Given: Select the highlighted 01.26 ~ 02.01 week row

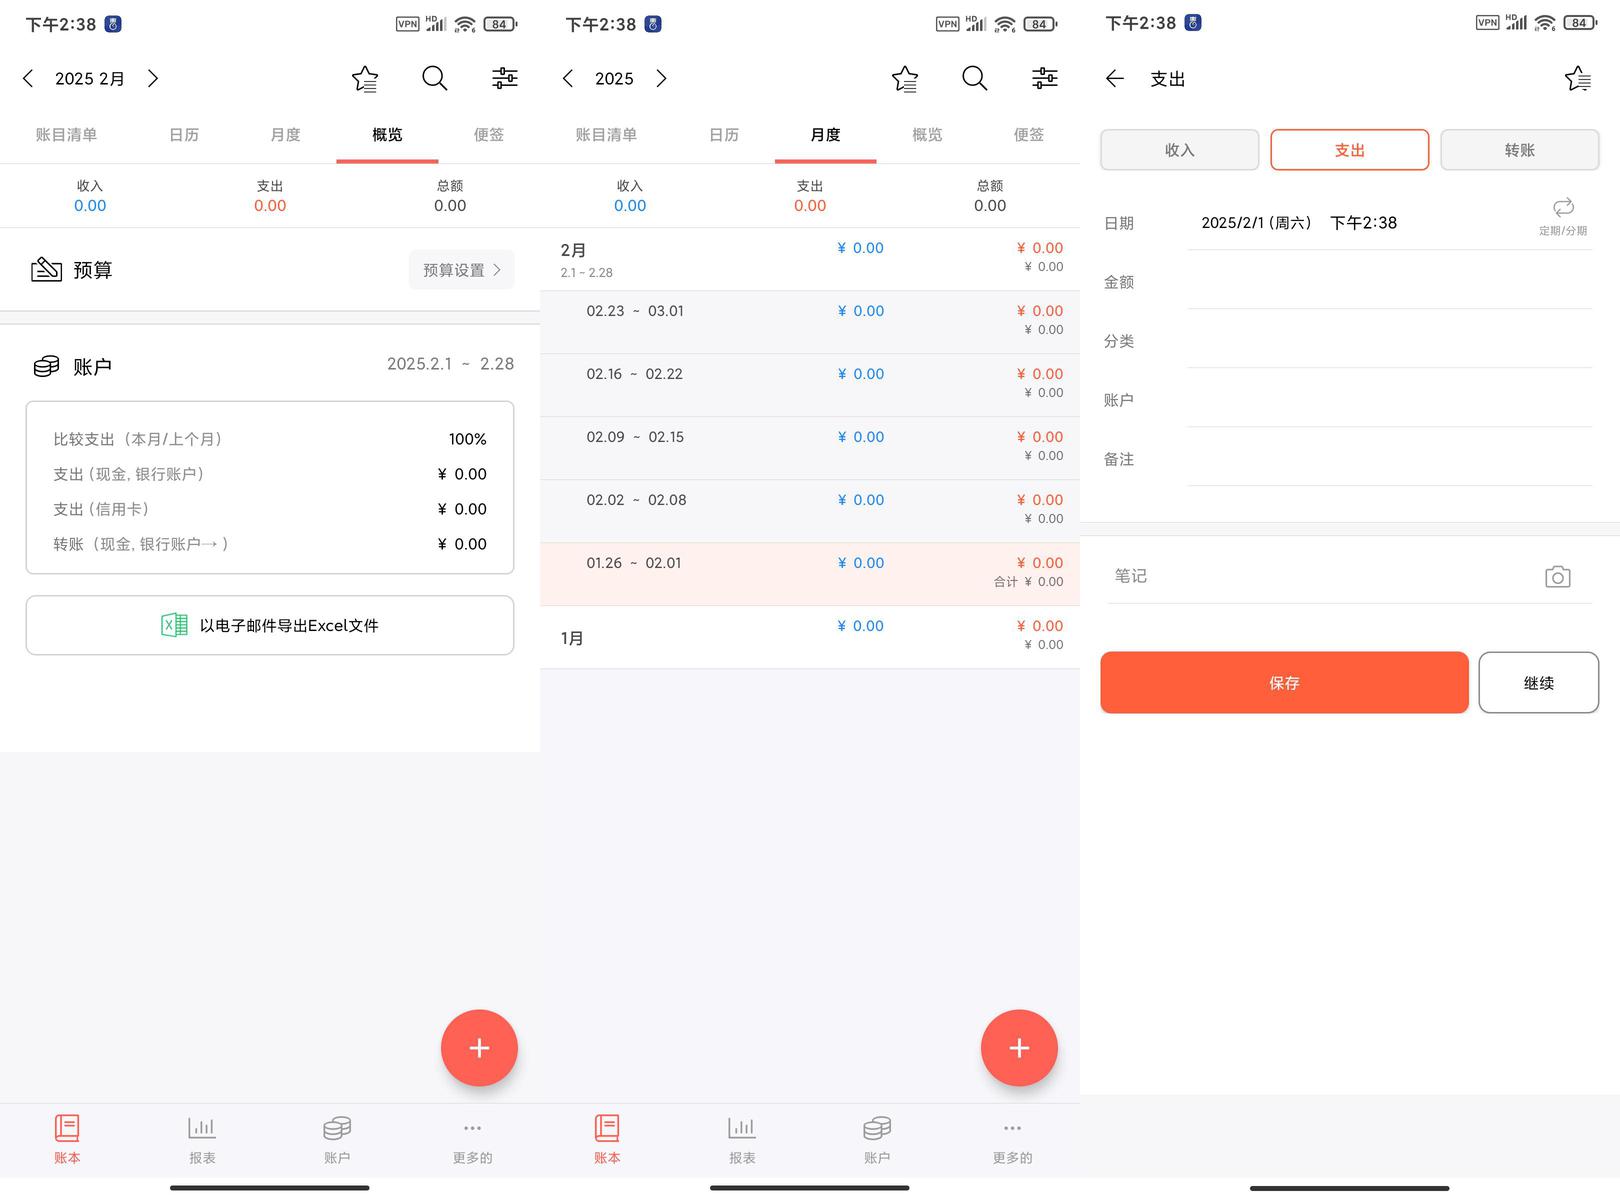Looking at the screenshot, I should [809, 574].
